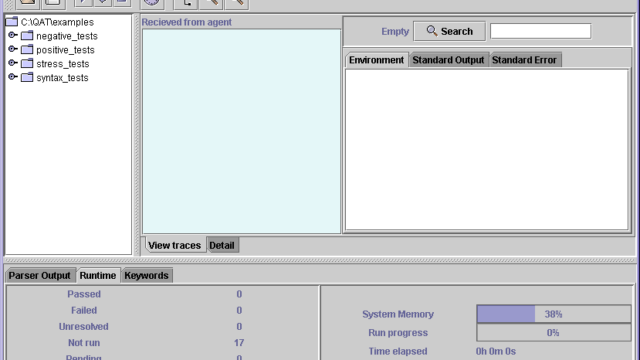Expand the positive_tests folder node
The height and width of the screenshot is (360, 640).
13,49
